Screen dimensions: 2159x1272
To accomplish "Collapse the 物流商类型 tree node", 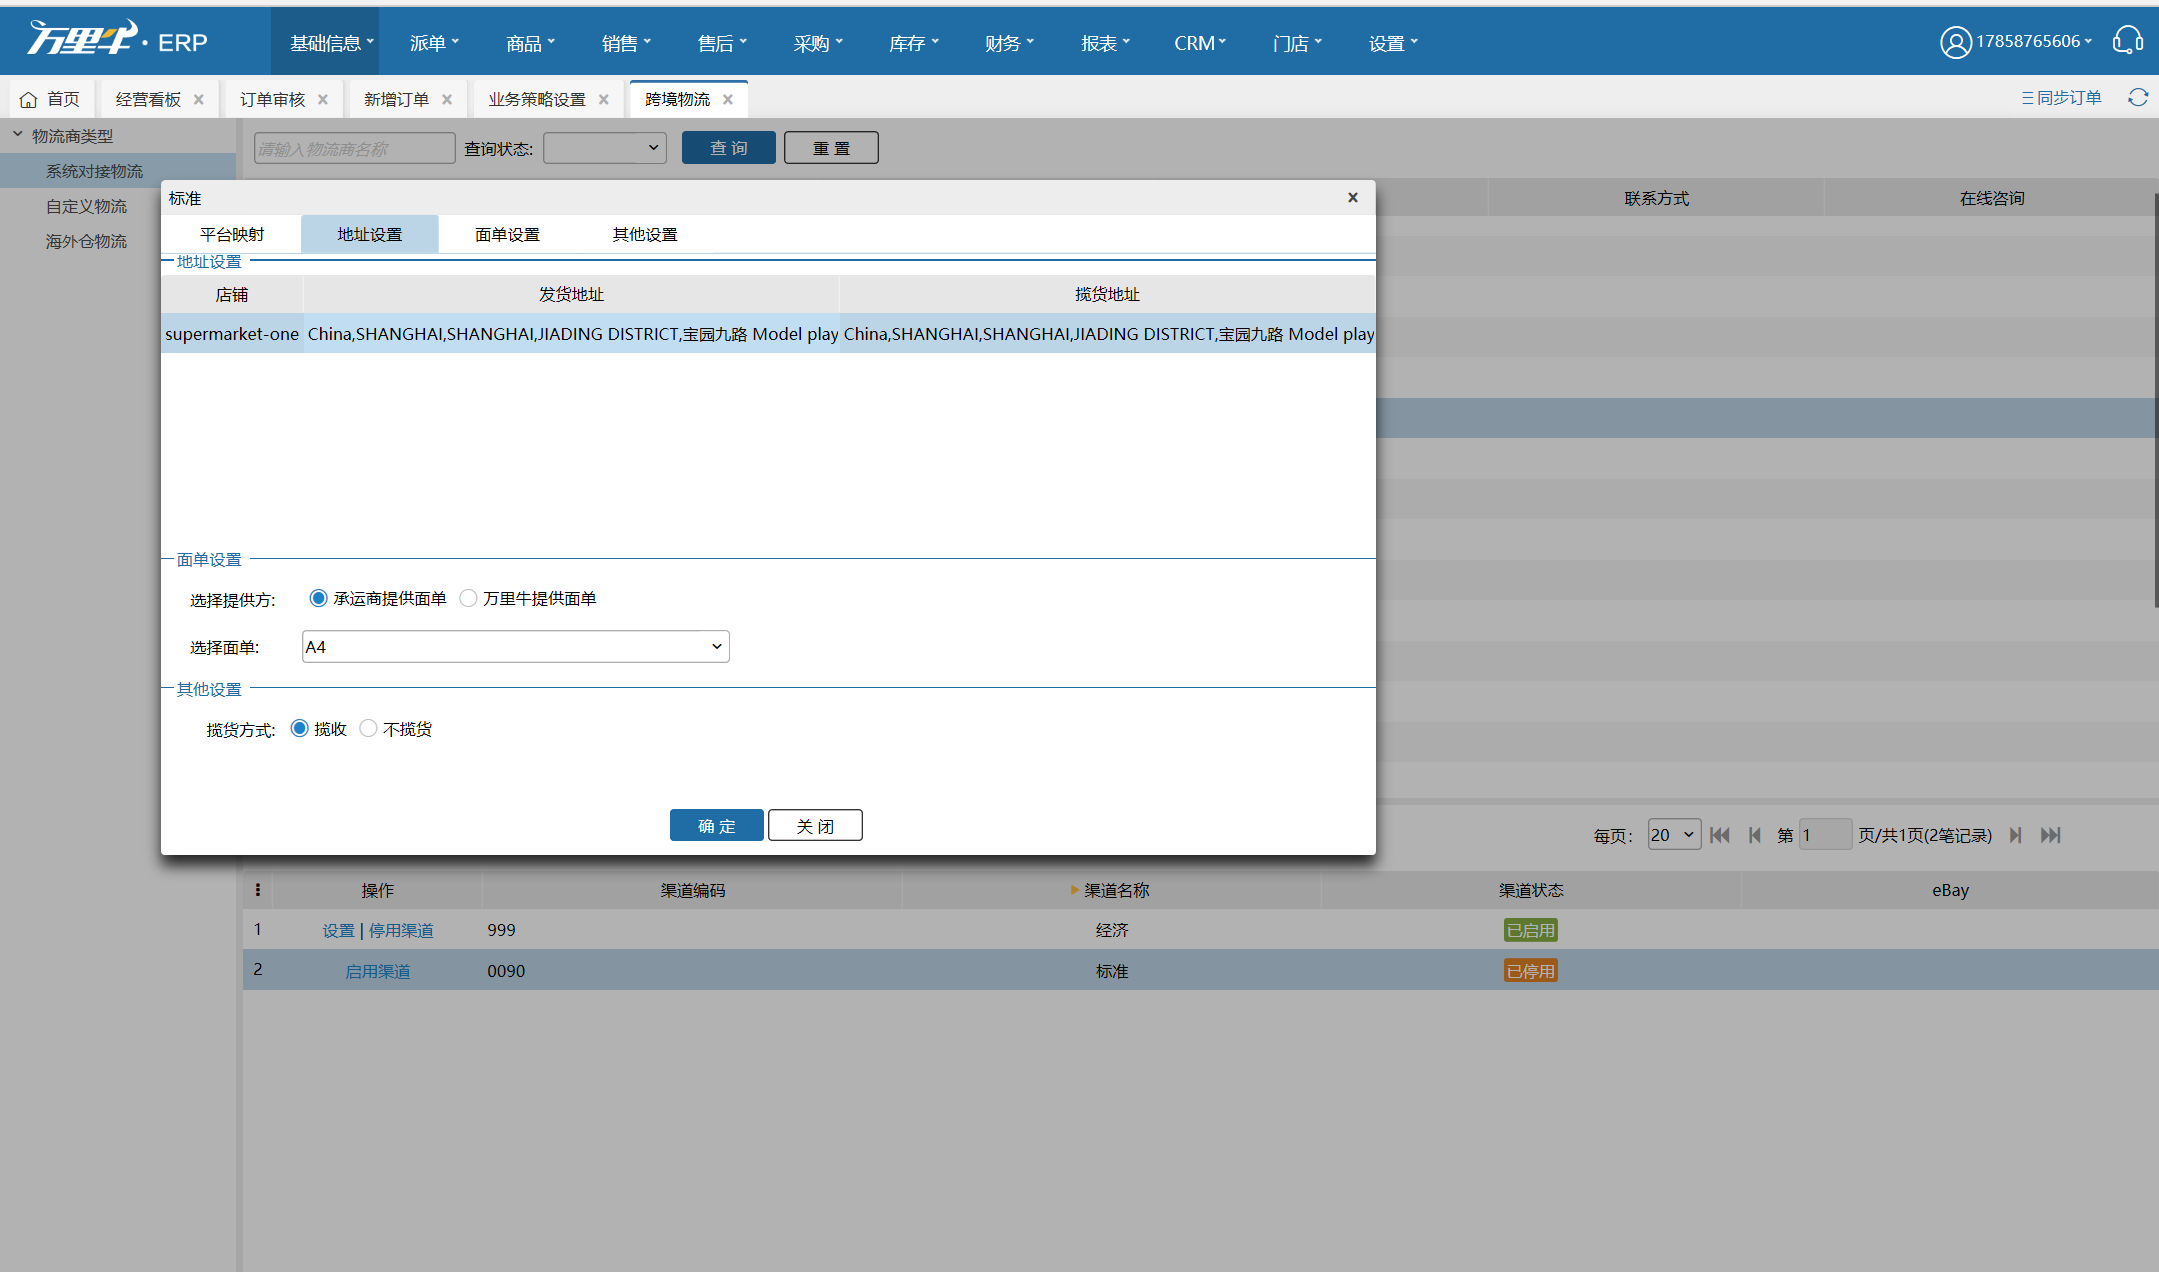I will (x=18, y=134).
